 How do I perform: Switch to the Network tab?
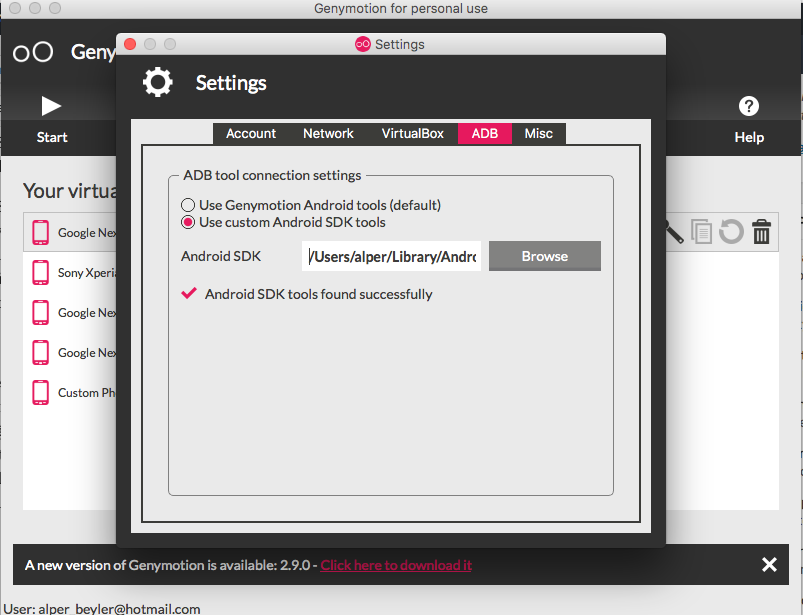click(328, 134)
